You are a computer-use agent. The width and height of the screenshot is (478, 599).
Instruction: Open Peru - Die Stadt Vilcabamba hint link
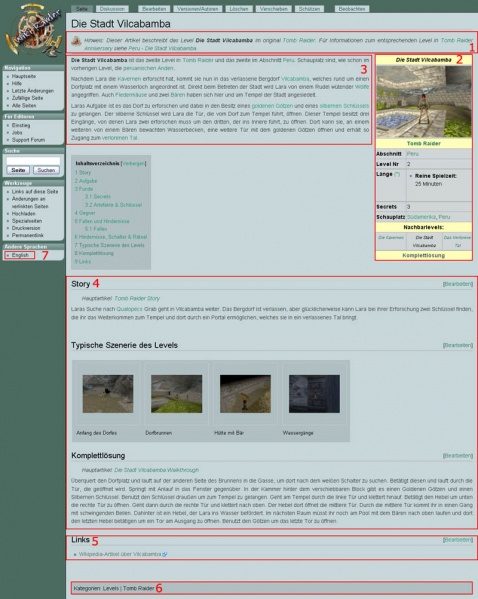(162, 49)
